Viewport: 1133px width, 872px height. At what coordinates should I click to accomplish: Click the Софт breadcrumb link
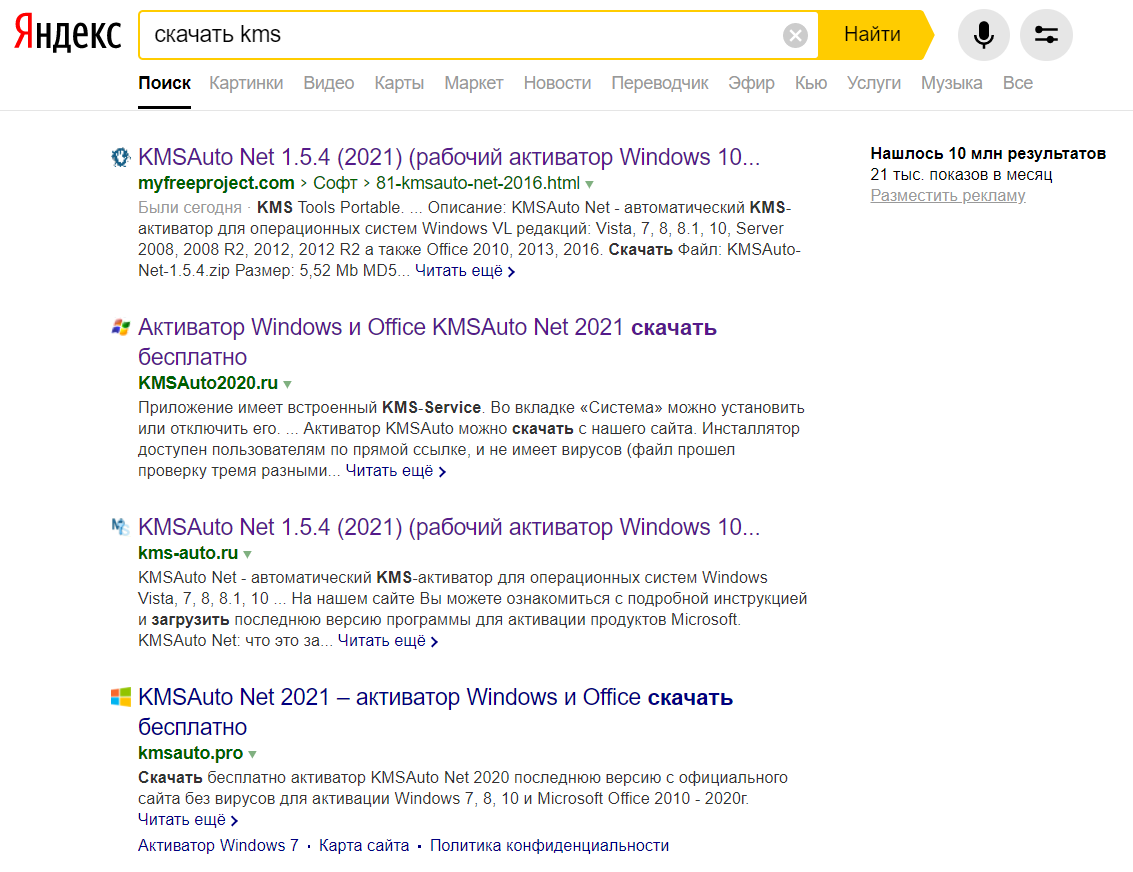[x=335, y=184]
